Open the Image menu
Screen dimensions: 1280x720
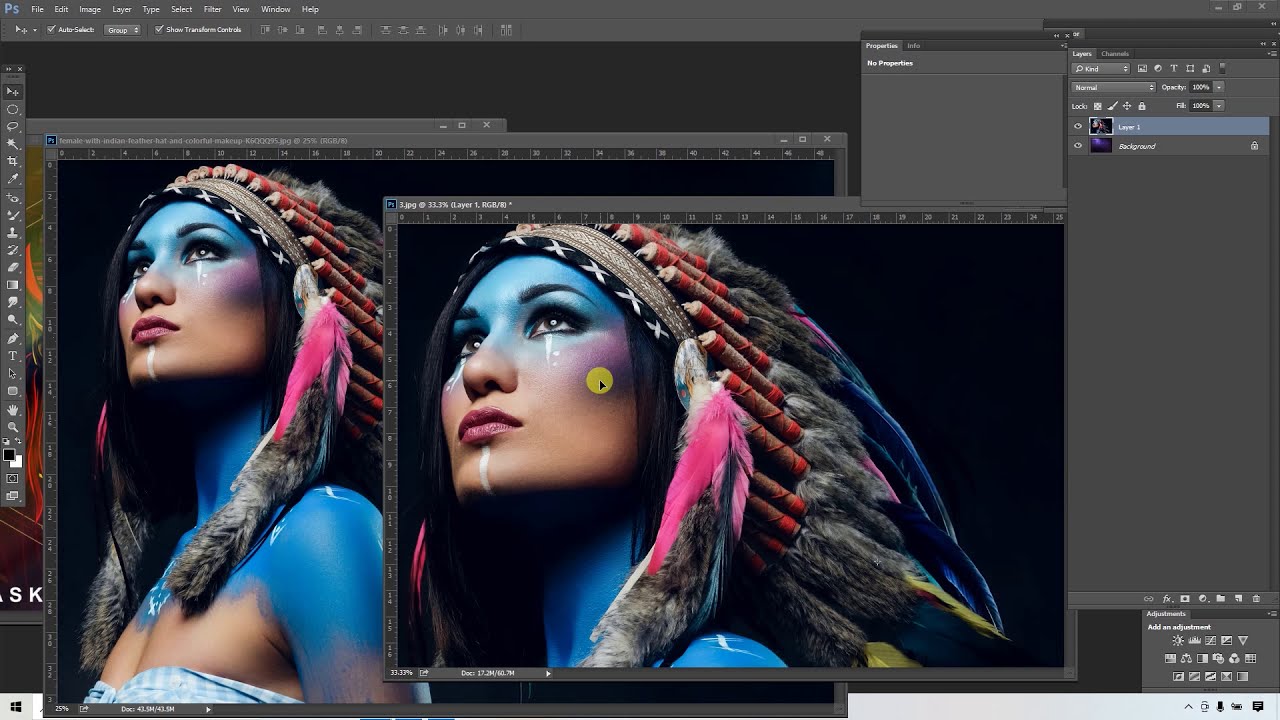tap(90, 9)
